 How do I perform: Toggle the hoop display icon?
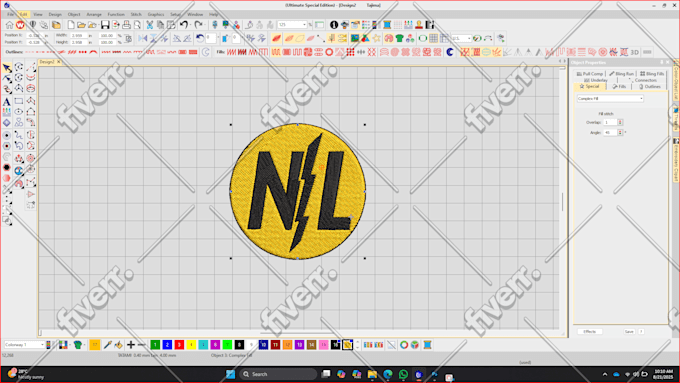pos(422,39)
